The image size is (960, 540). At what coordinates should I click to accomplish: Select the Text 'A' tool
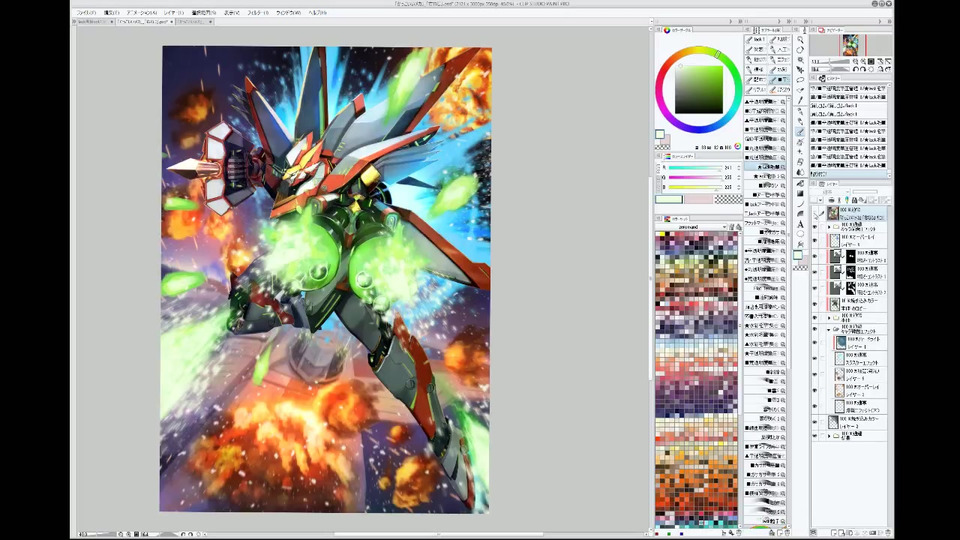coord(800,224)
